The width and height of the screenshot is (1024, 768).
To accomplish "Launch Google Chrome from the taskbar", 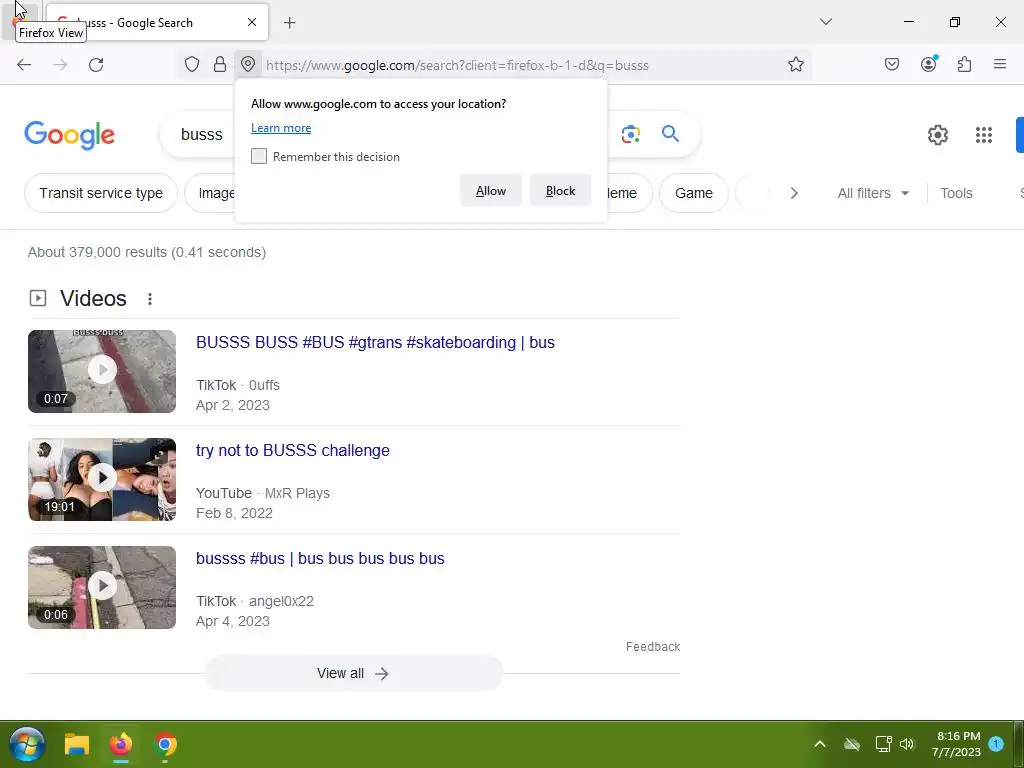I will tap(165, 744).
